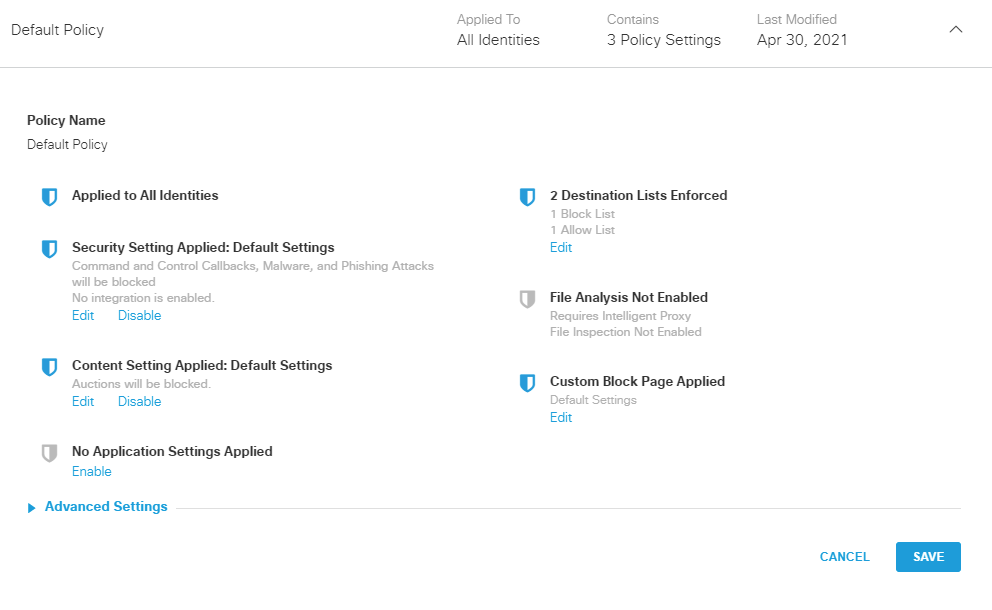The height and width of the screenshot is (610, 992).
Task: Disable the Content Setting
Action: [139, 402]
